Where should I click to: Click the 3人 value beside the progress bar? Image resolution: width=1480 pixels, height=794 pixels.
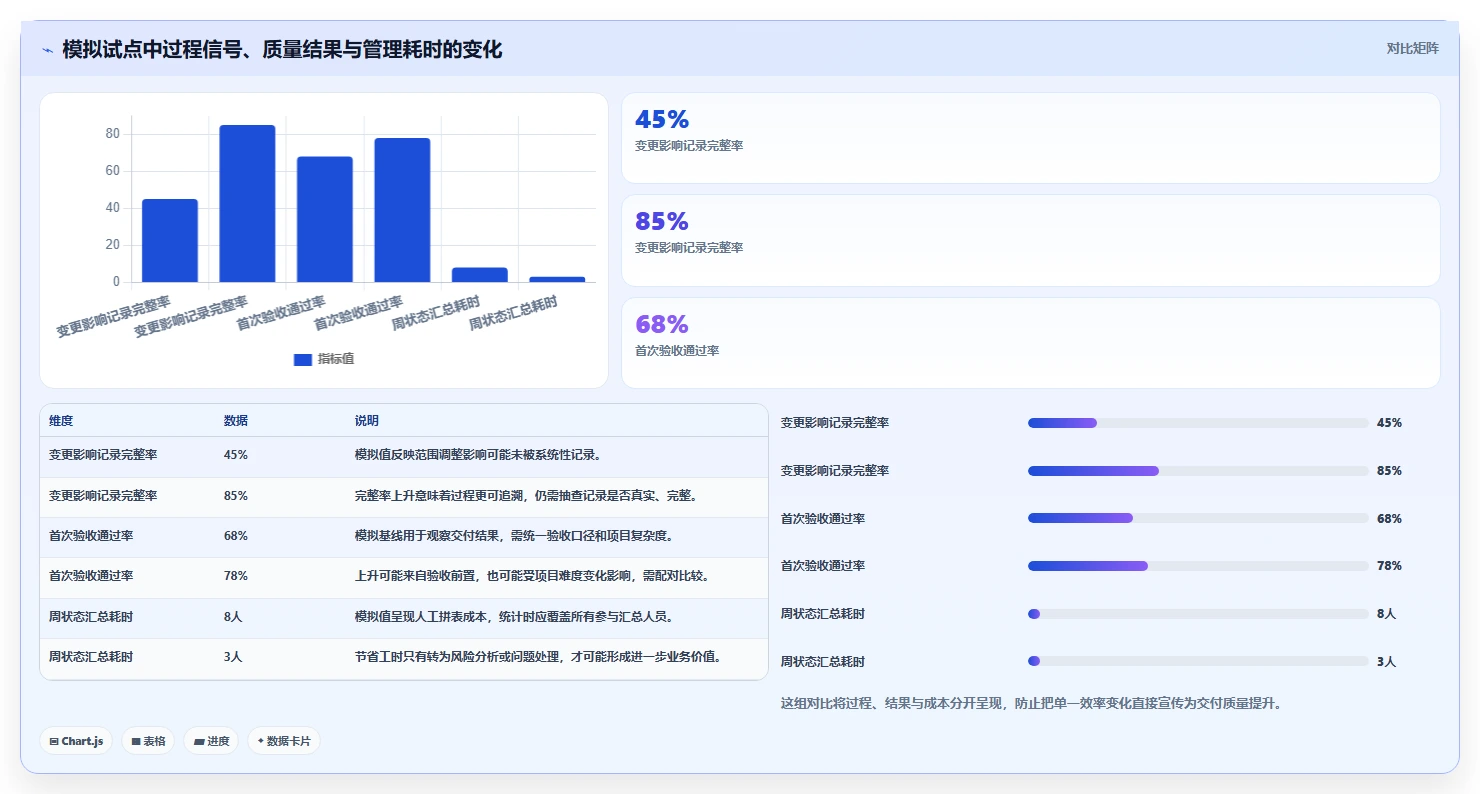(x=1386, y=661)
